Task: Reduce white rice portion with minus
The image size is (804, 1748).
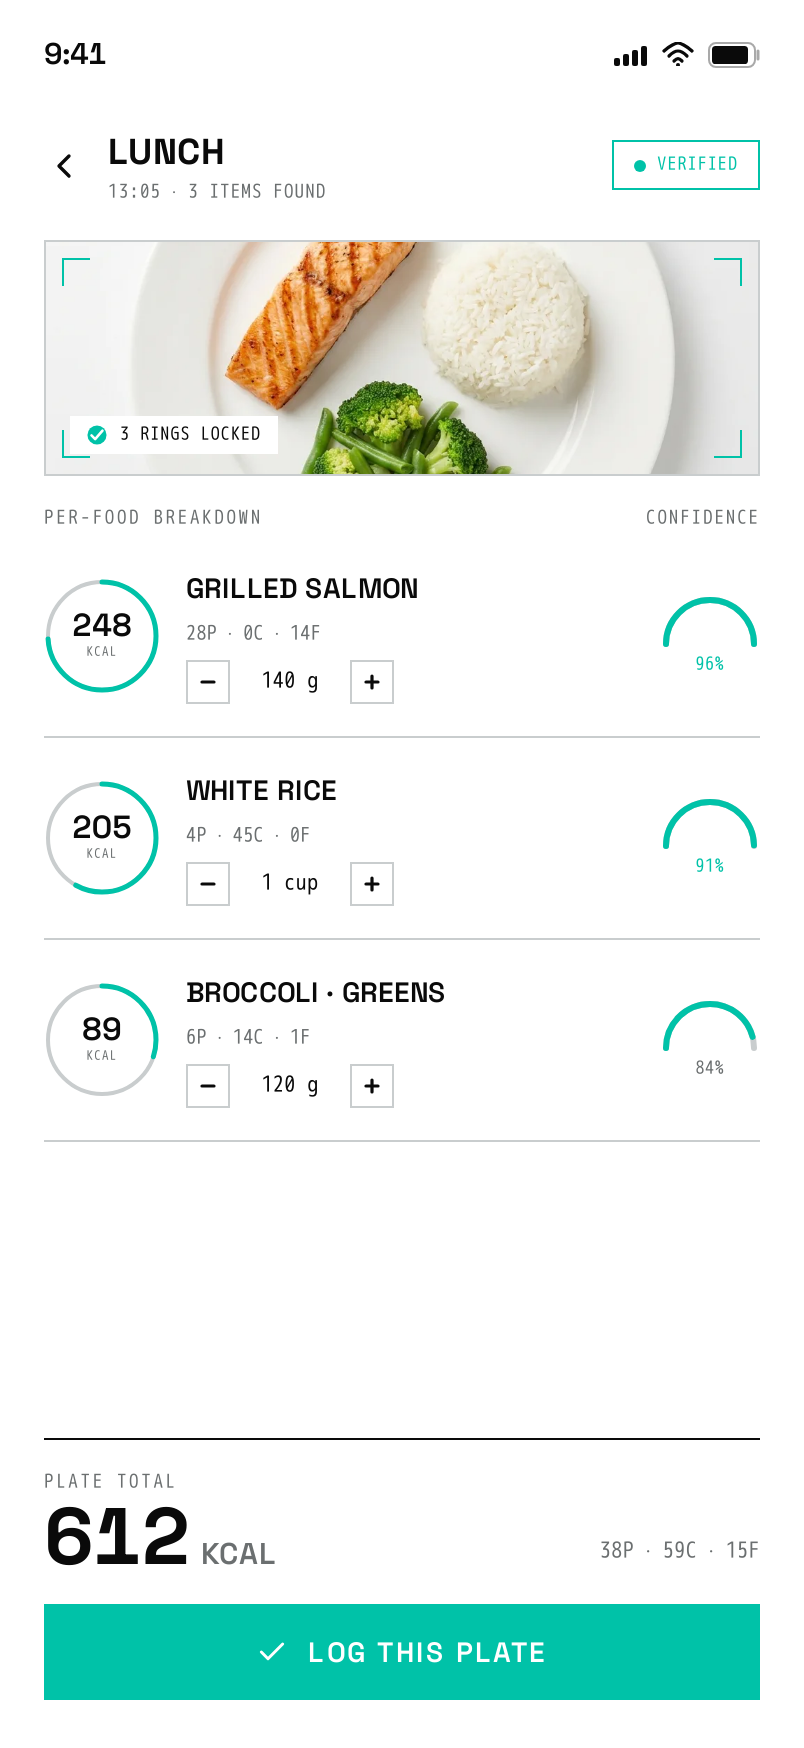Action: click(x=208, y=884)
